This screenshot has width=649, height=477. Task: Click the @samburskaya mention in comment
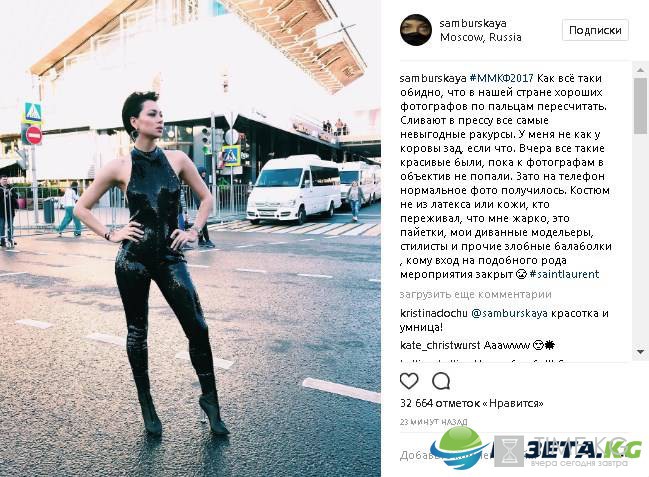(x=510, y=313)
